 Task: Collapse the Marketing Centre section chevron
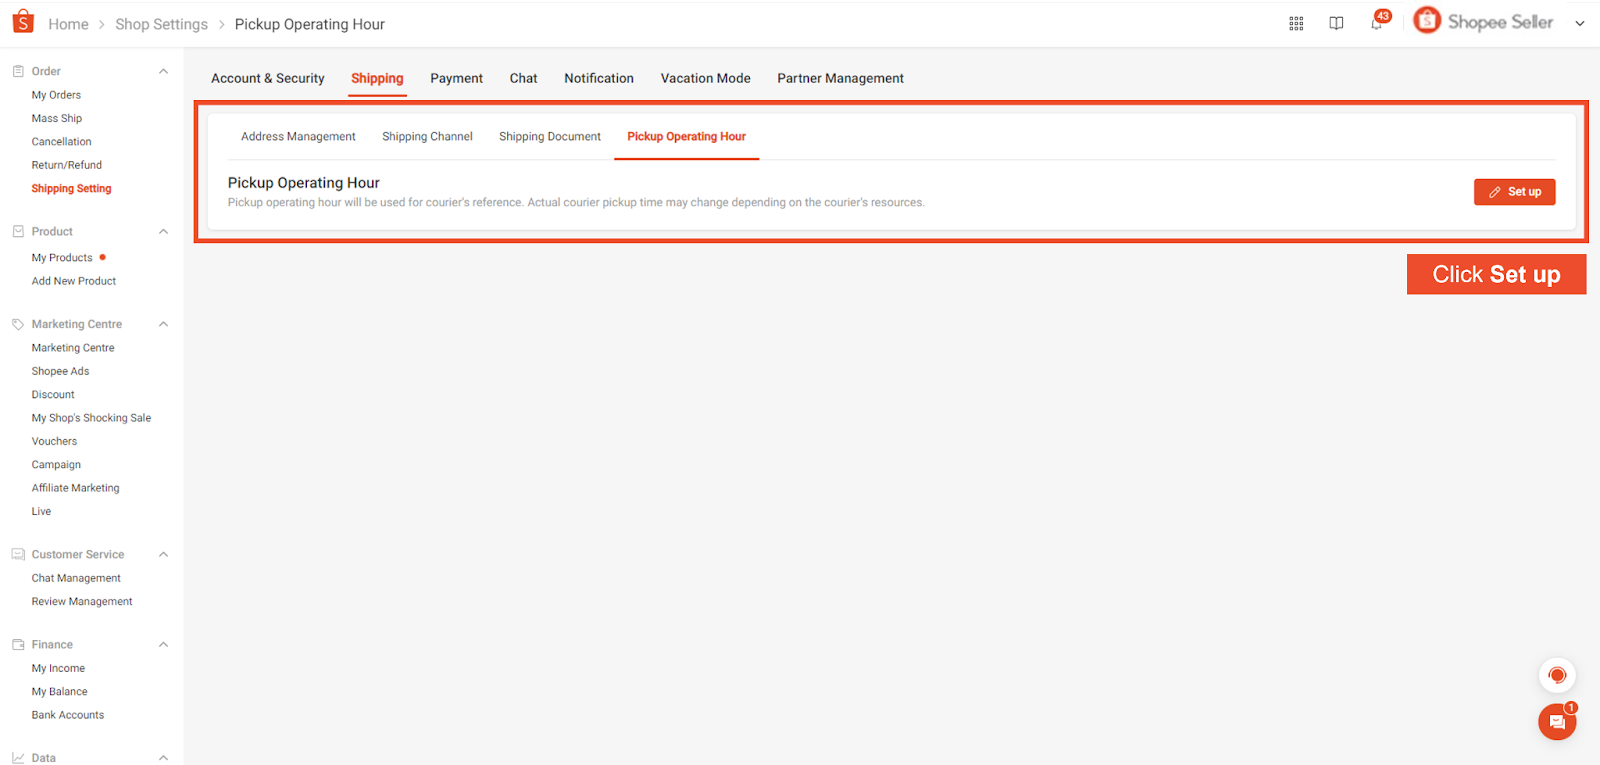pos(164,324)
